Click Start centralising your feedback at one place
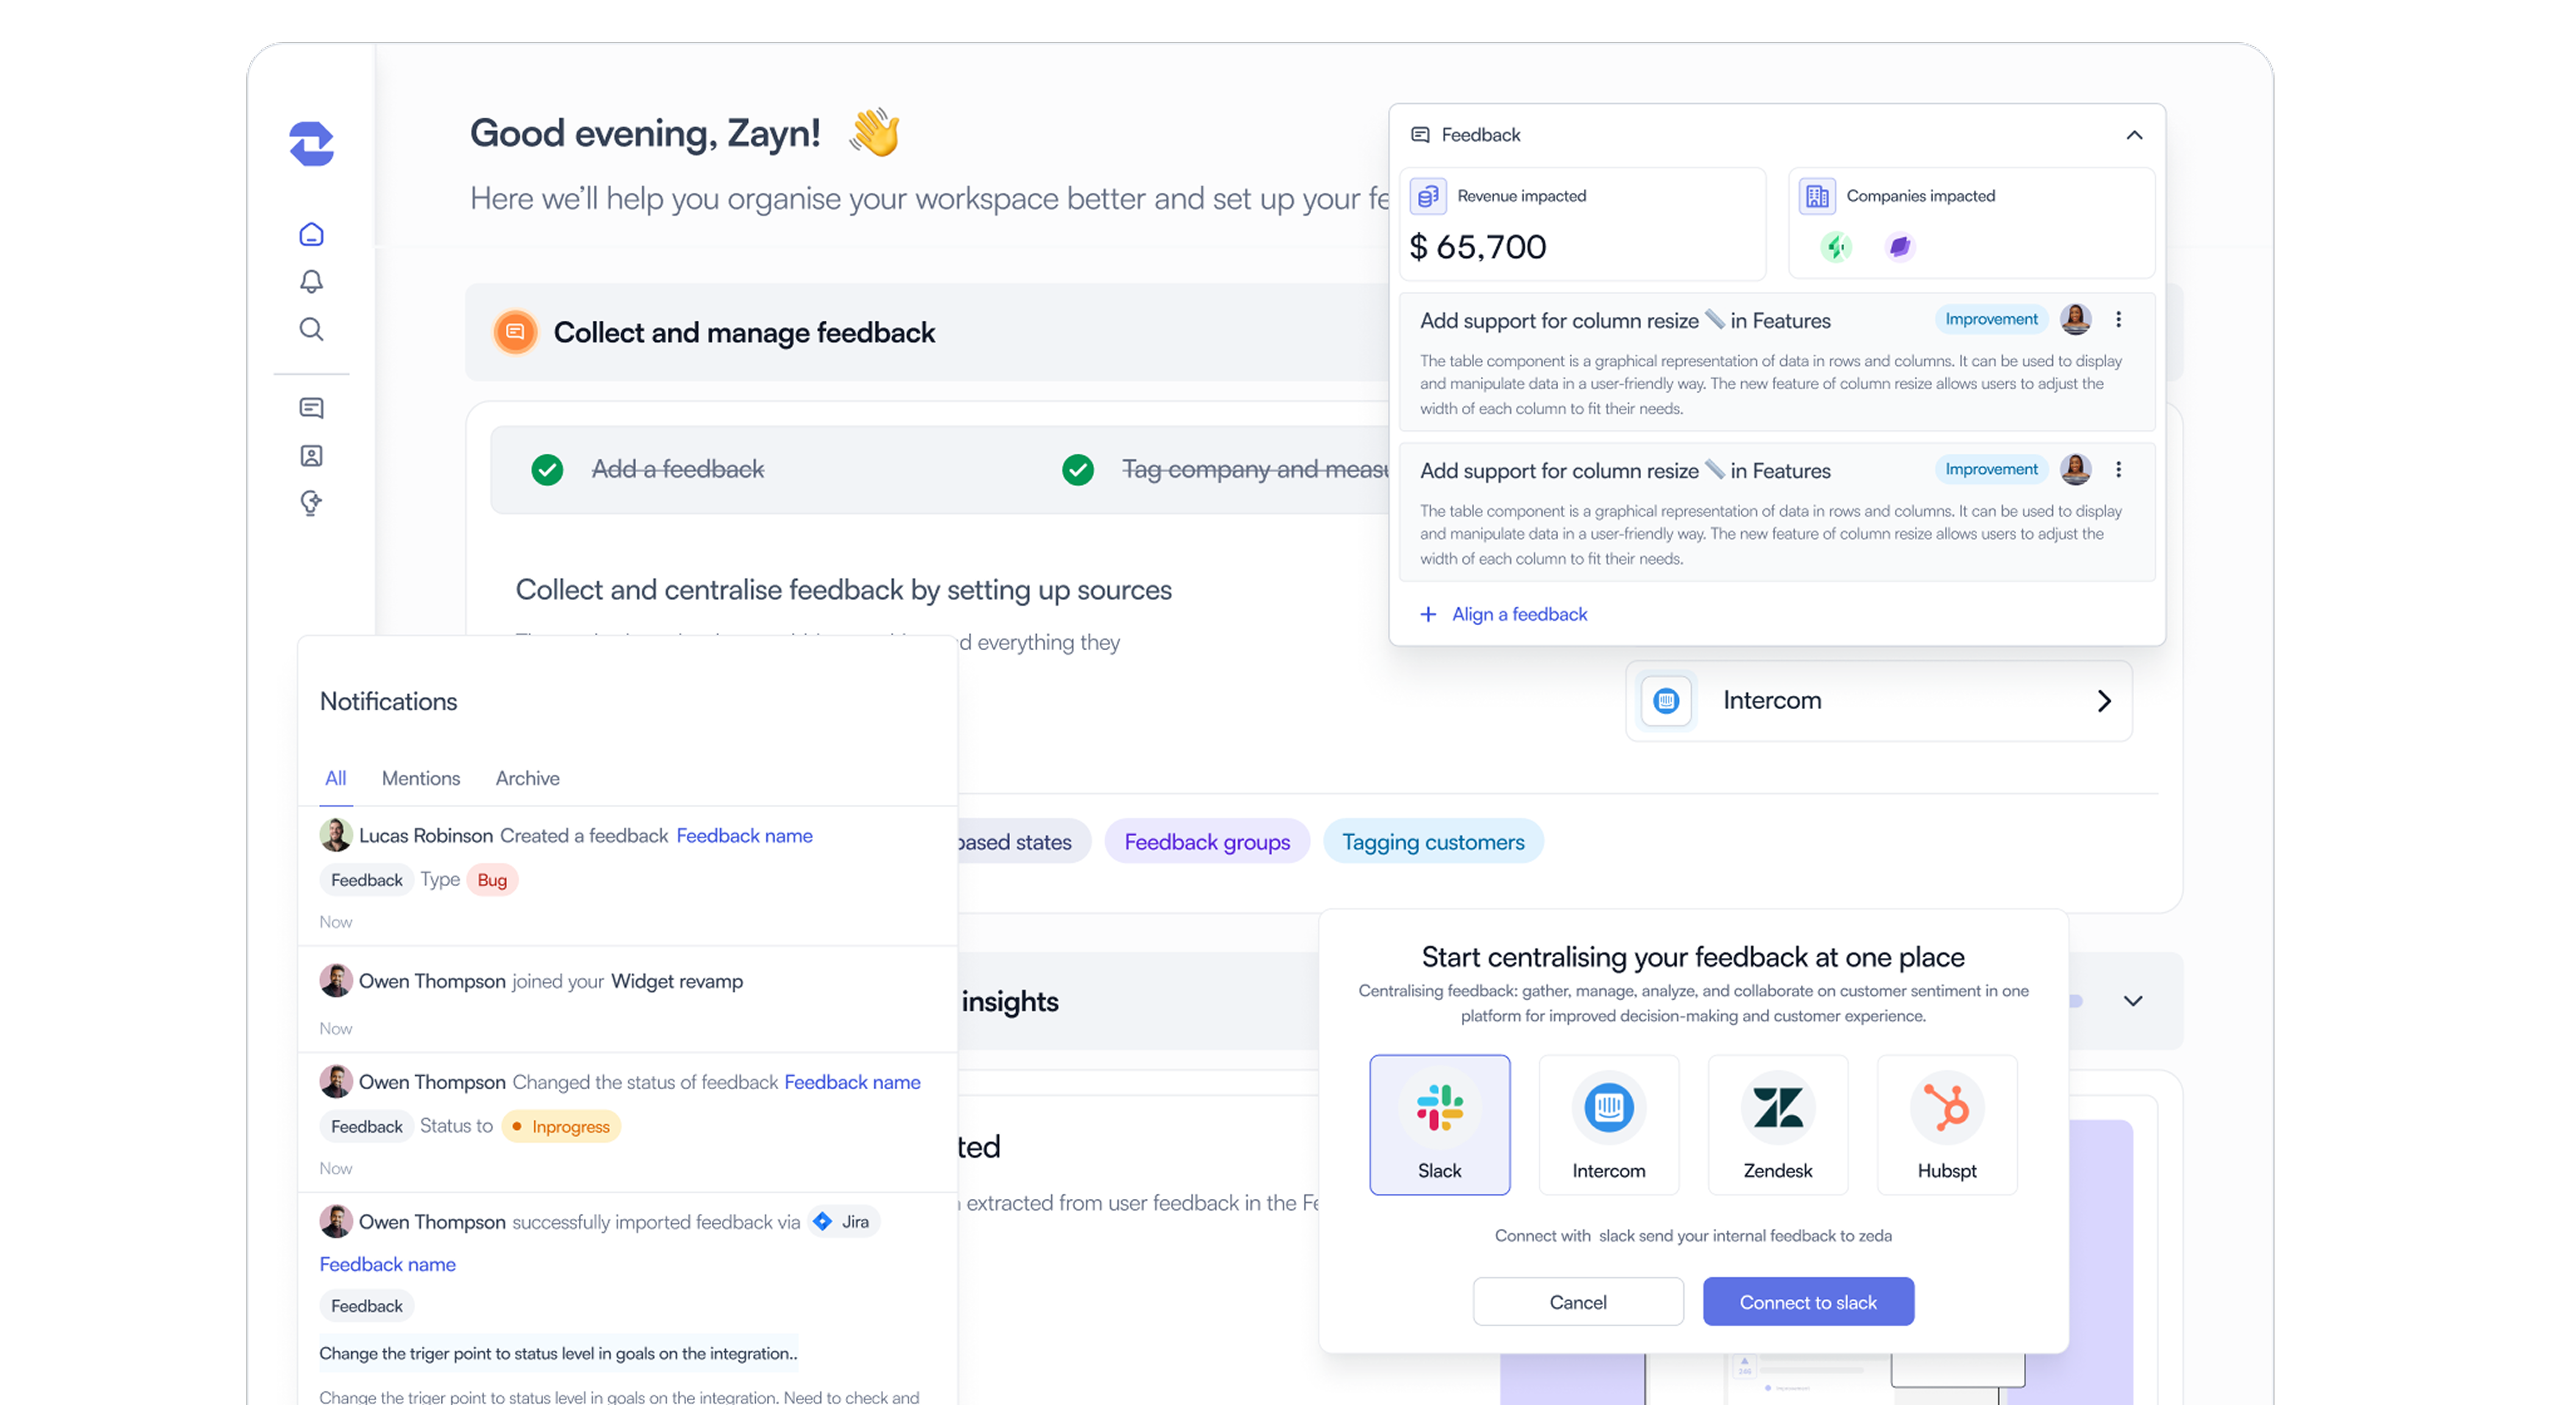The height and width of the screenshot is (1405, 2576). coord(1693,957)
